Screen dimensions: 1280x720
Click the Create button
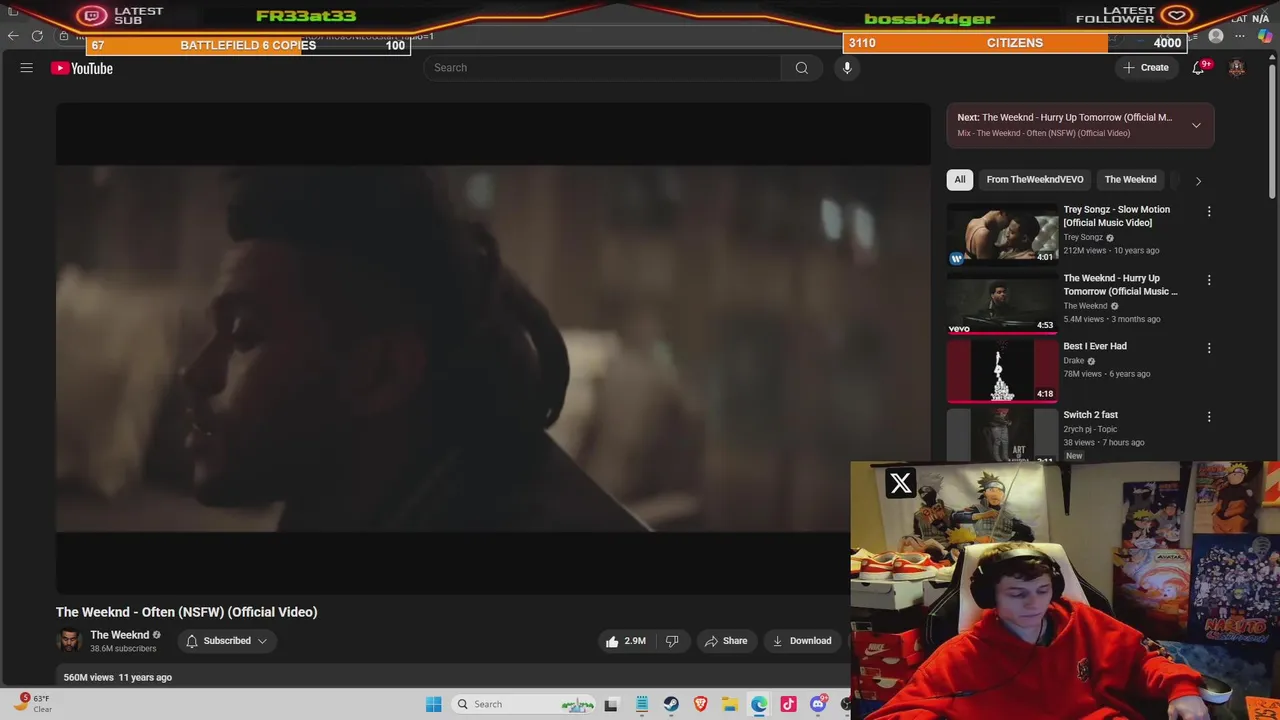click(x=1146, y=68)
